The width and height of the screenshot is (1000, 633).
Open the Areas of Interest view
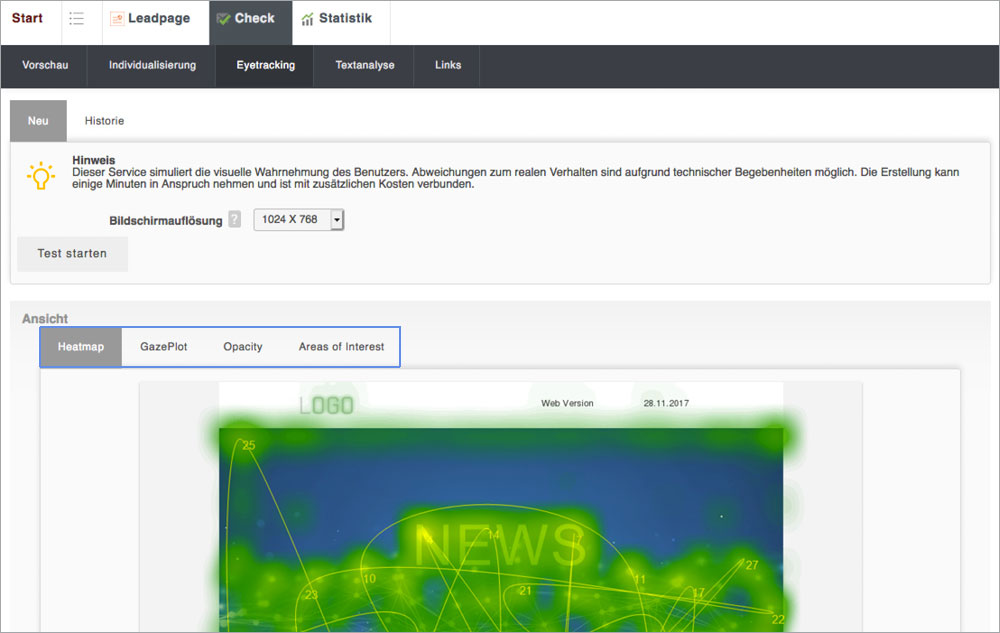point(341,347)
